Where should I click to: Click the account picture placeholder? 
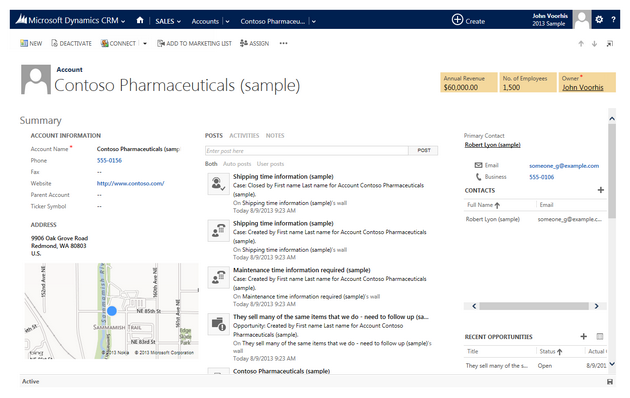36,80
